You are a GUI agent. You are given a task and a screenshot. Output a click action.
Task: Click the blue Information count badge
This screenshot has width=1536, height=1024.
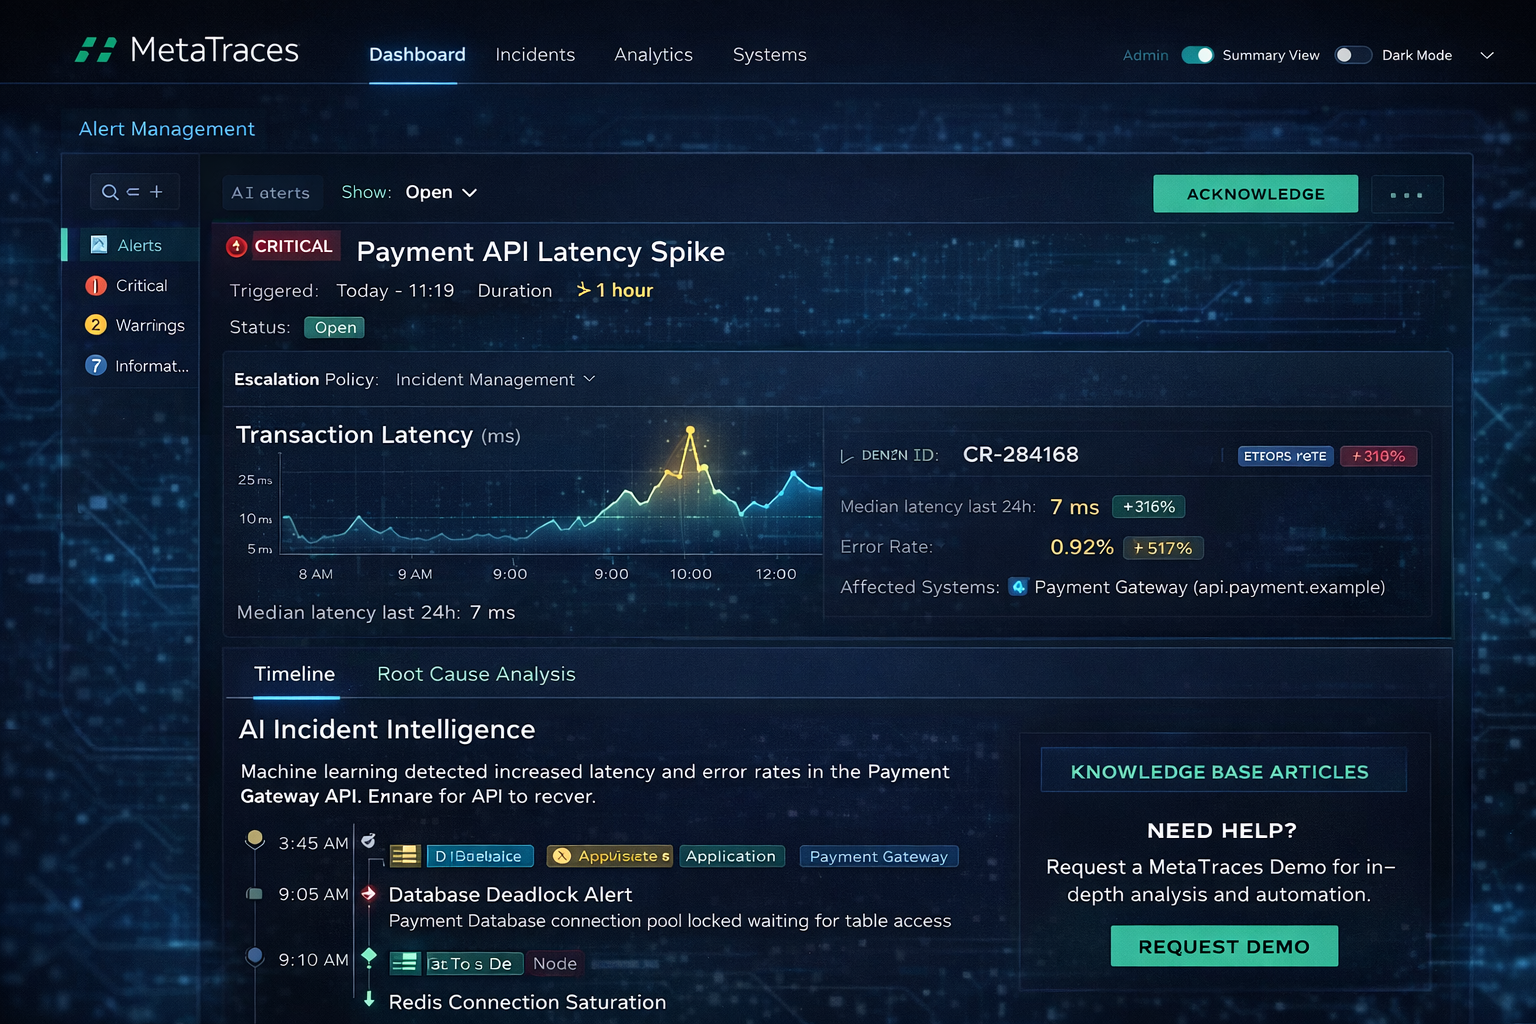coord(95,366)
